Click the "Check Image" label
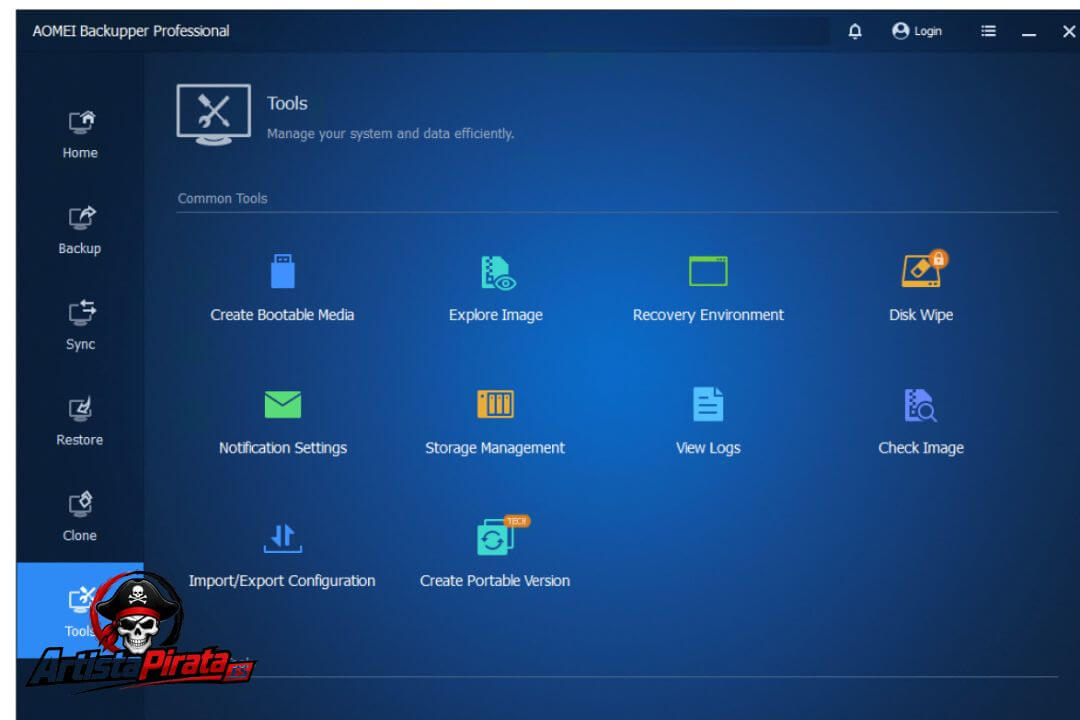The width and height of the screenshot is (1080, 720). click(x=921, y=448)
